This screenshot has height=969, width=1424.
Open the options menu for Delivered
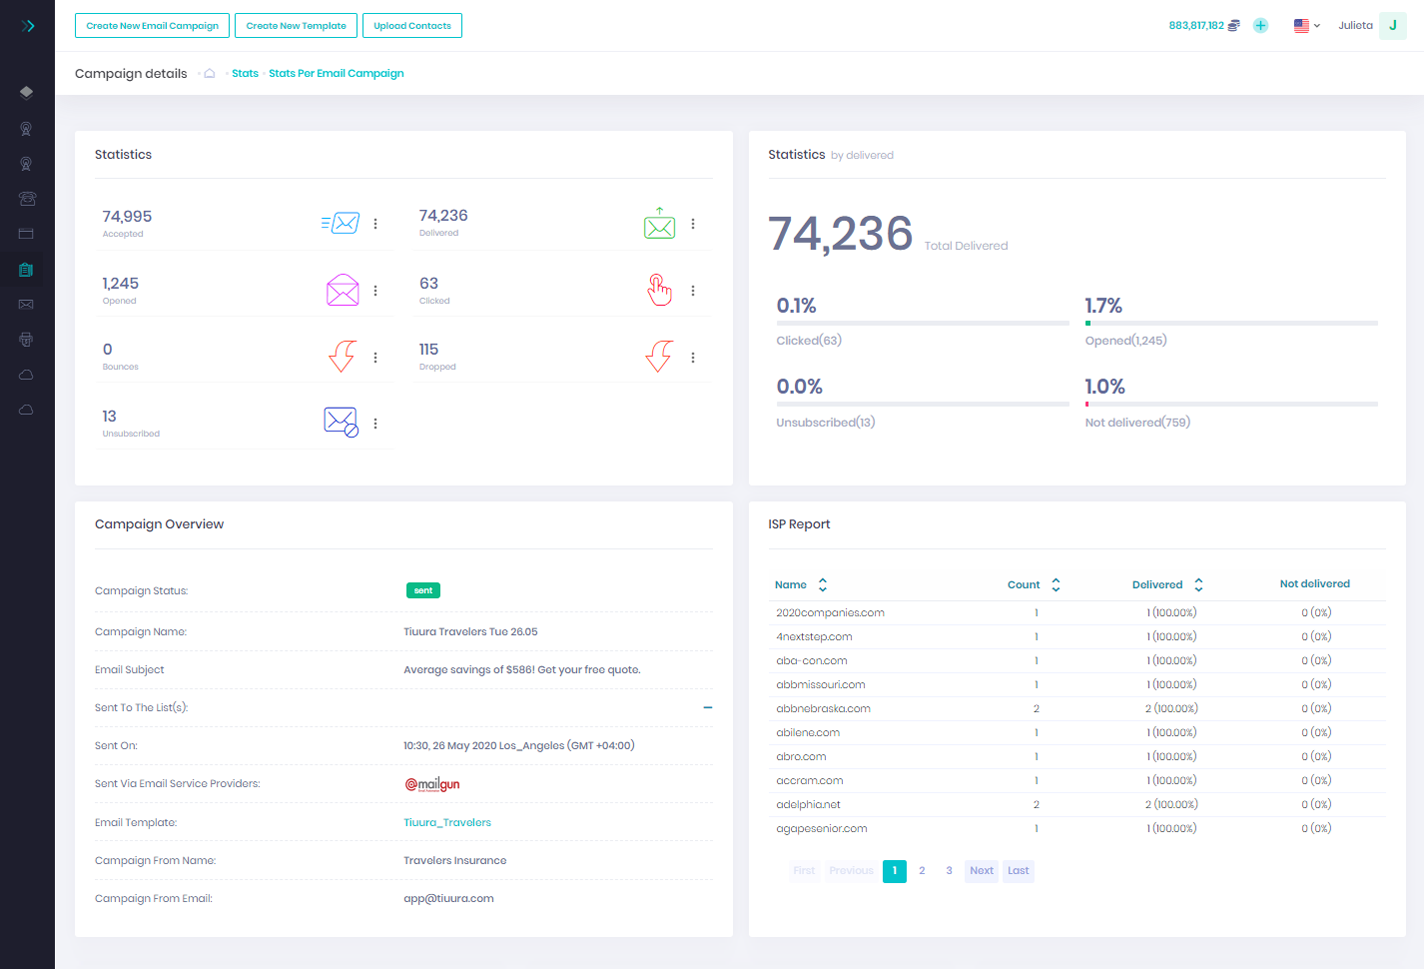(x=693, y=224)
